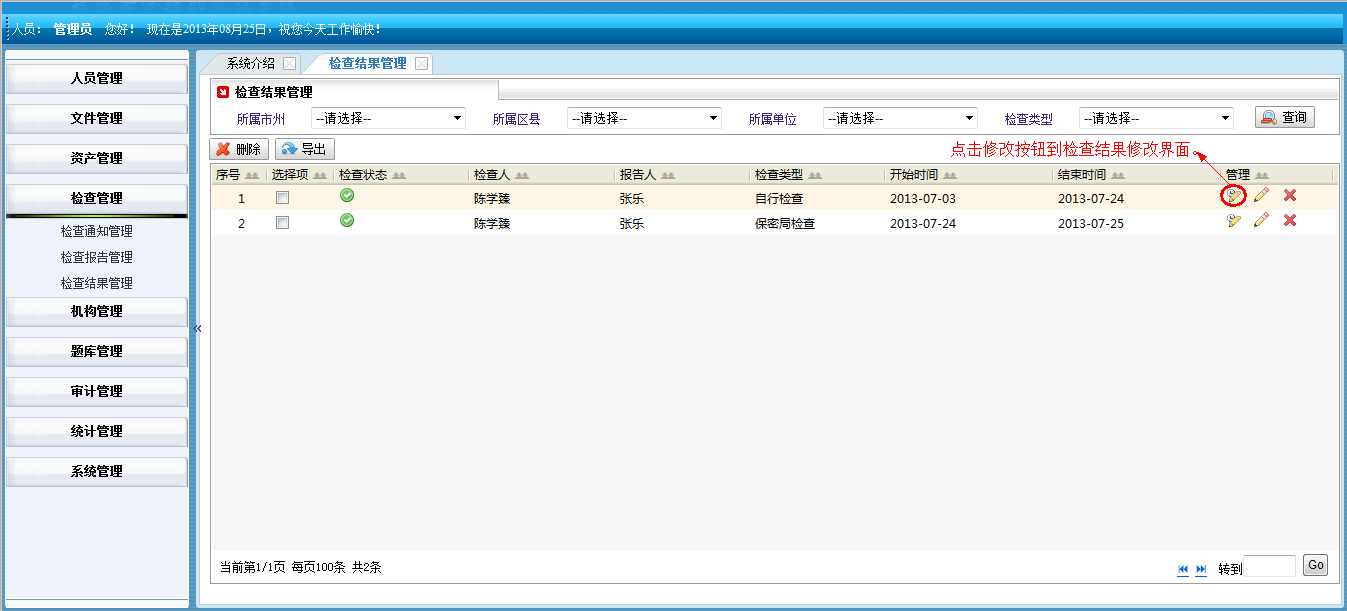The image size is (1347, 611).
Task: Tick the checkbox in row 1
Action: 282,198
